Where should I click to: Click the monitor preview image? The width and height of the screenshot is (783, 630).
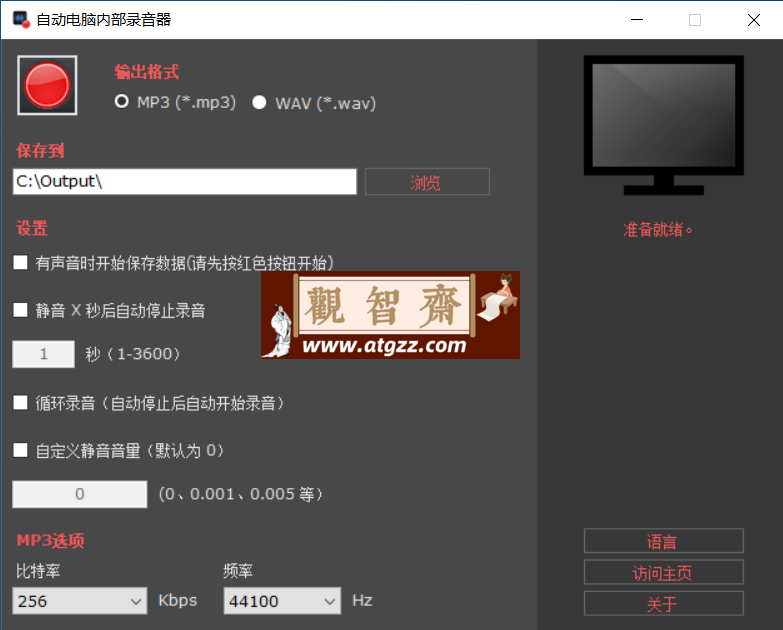pos(664,125)
